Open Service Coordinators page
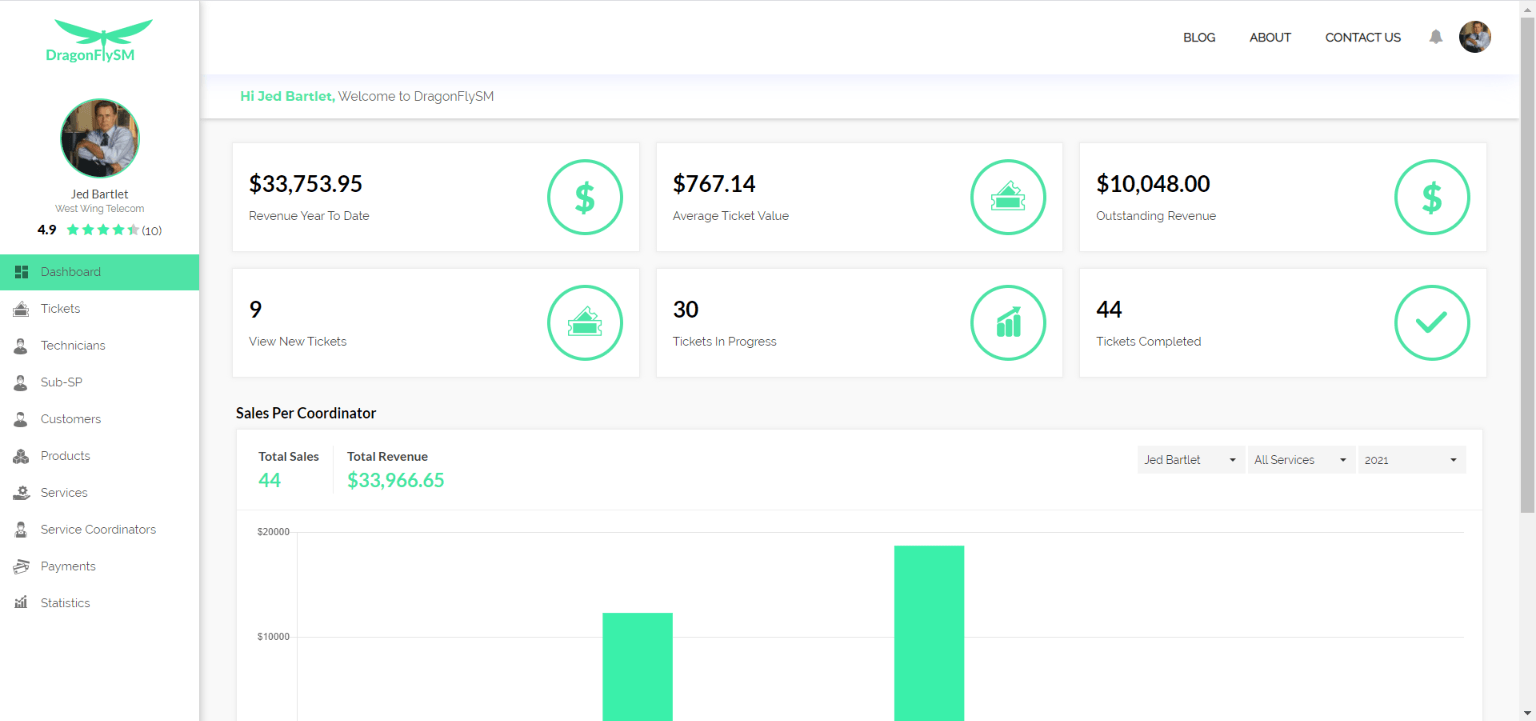The width and height of the screenshot is (1536, 721). click(x=100, y=530)
